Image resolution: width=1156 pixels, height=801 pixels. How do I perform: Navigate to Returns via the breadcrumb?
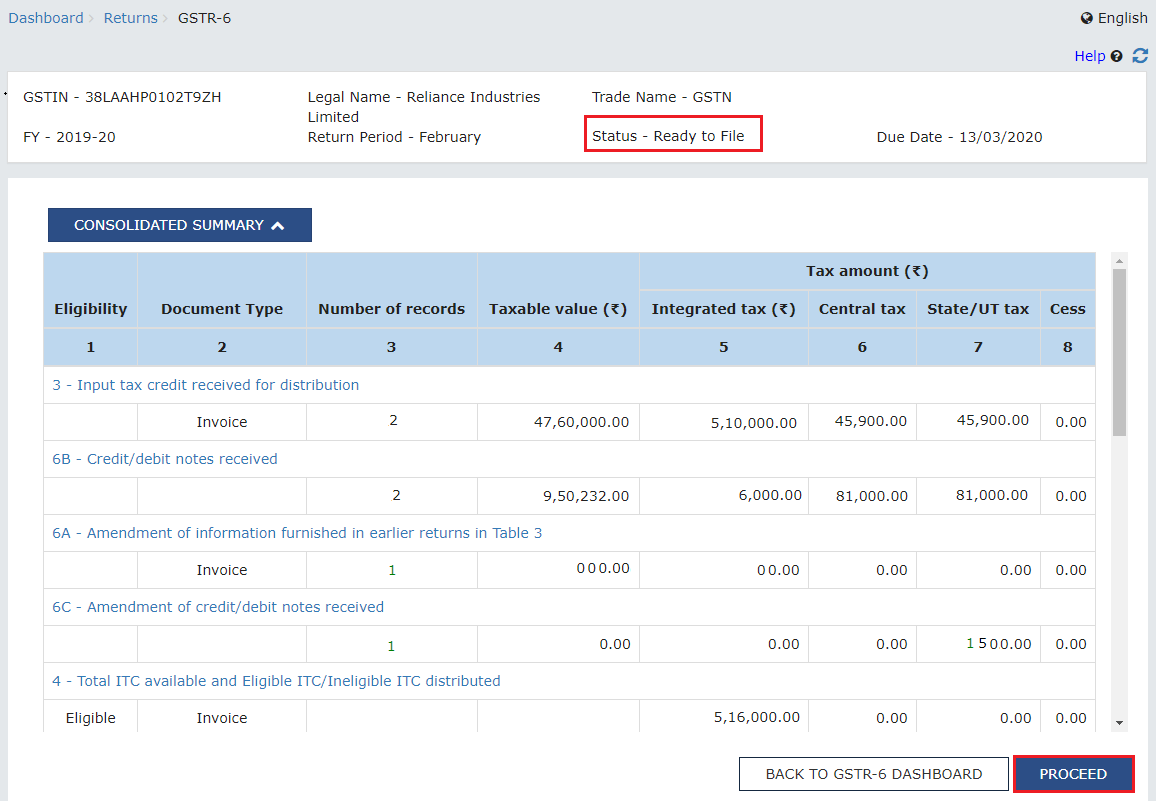click(130, 17)
